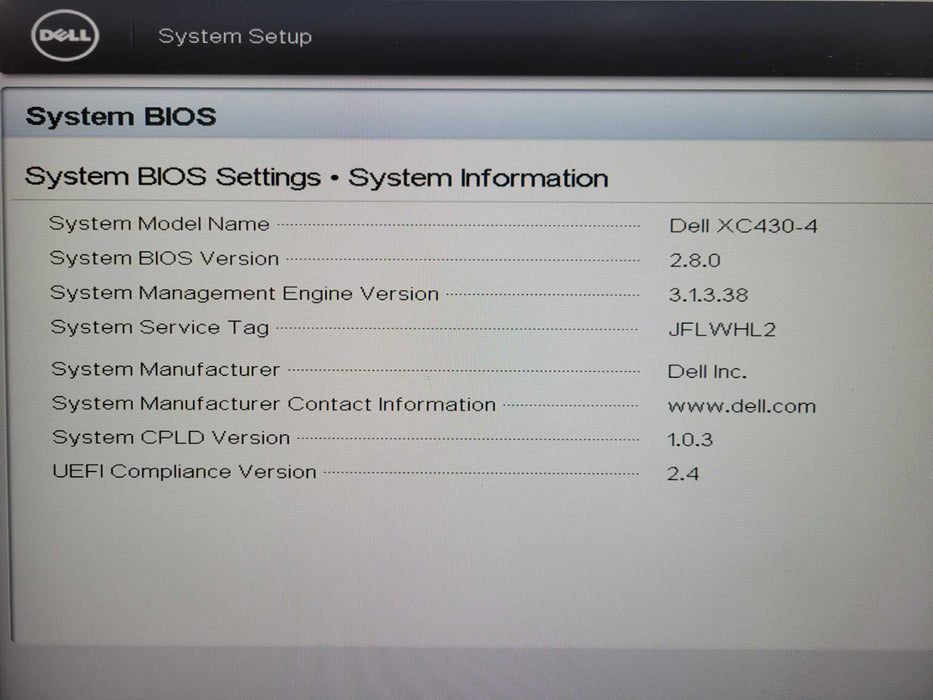The height and width of the screenshot is (700, 933).
Task: Select the System Model Name row
Action: click(x=159, y=224)
